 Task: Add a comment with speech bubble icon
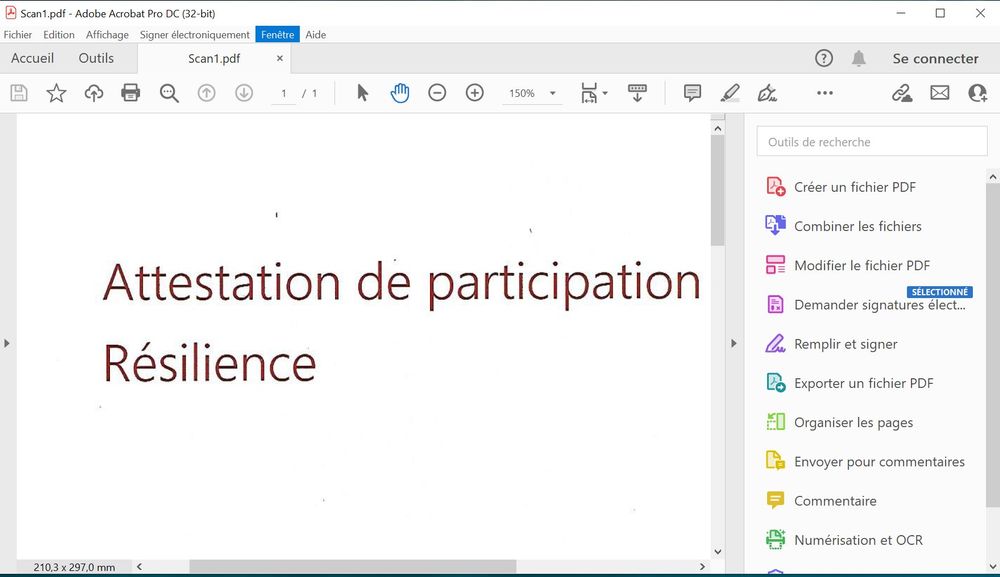tap(692, 93)
